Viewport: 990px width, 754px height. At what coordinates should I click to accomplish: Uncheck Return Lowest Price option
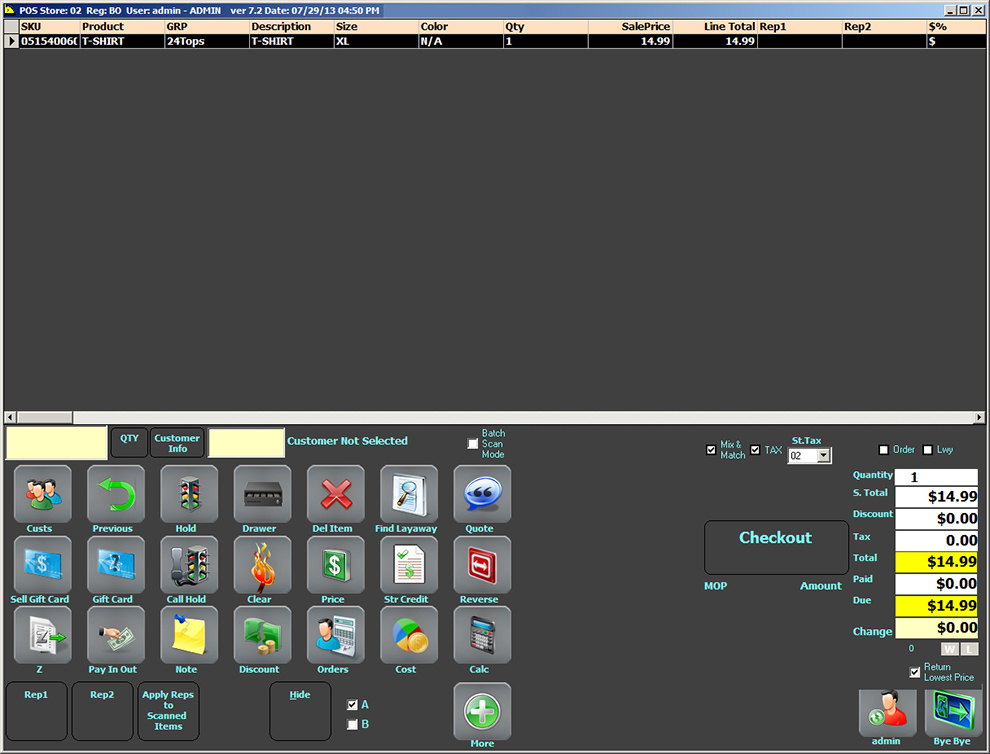click(914, 672)
